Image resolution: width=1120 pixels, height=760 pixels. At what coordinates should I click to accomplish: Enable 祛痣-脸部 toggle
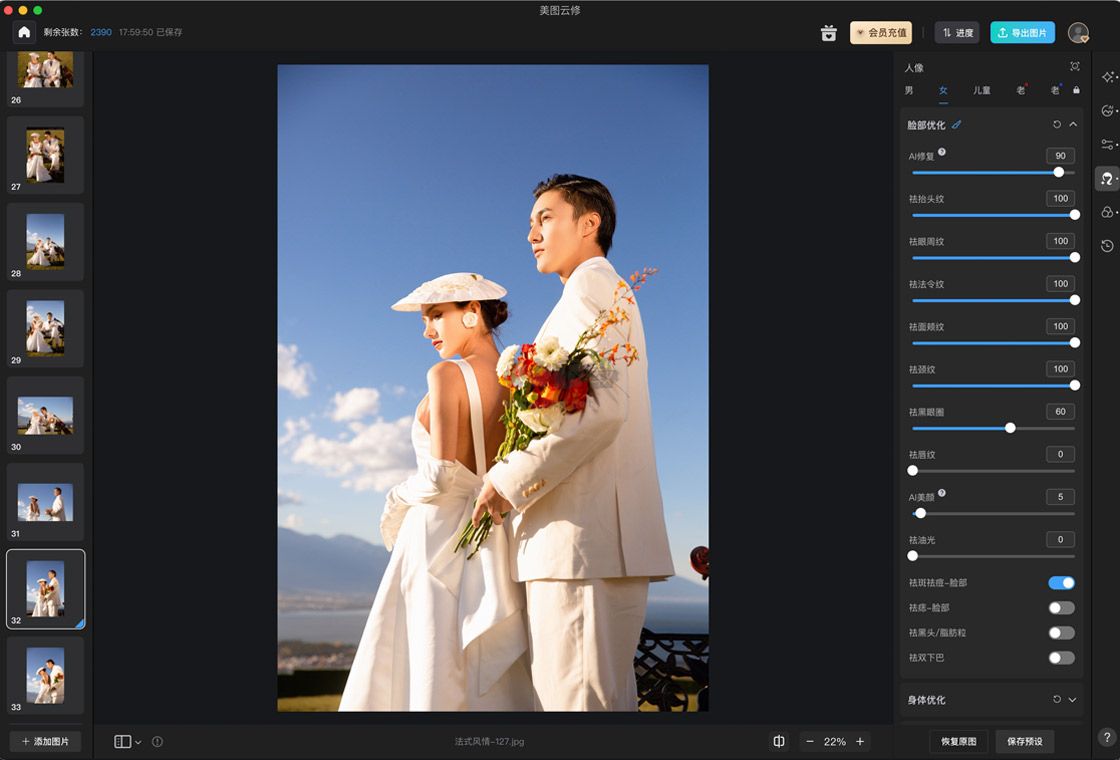[x=1061, y=608]
